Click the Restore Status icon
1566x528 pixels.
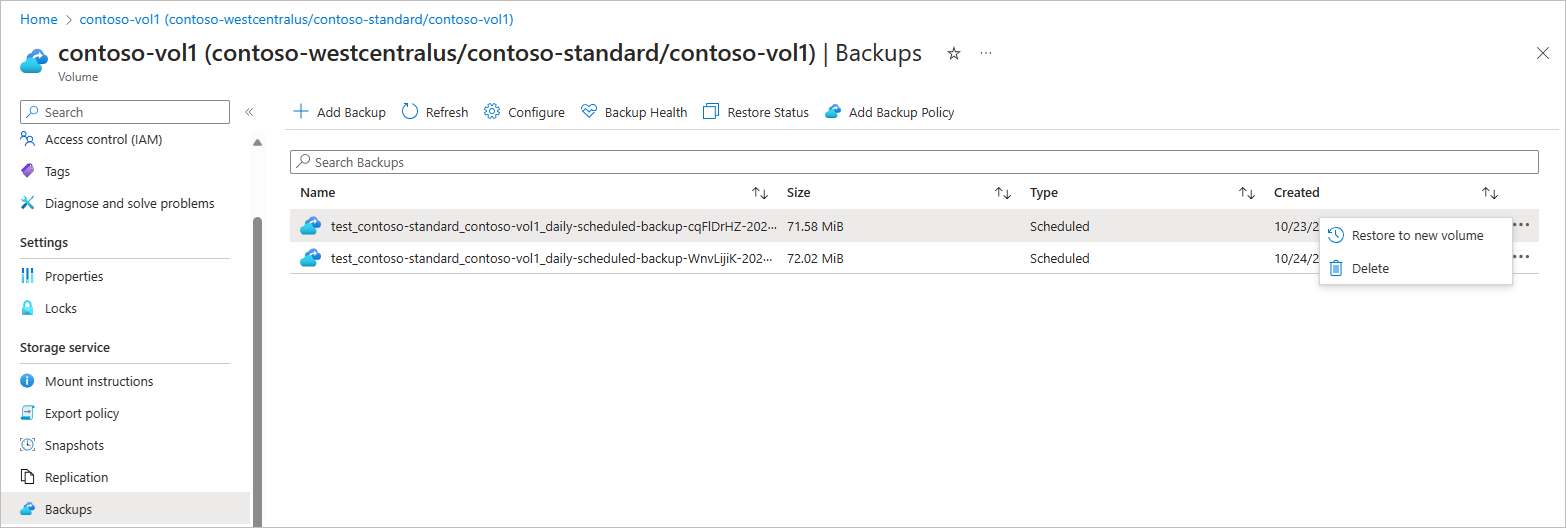pos(711,112)
